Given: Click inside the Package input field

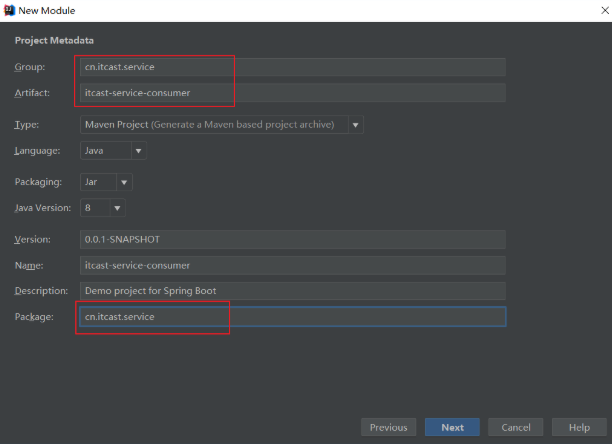Looking at the screenshot, I should point(292,317).
